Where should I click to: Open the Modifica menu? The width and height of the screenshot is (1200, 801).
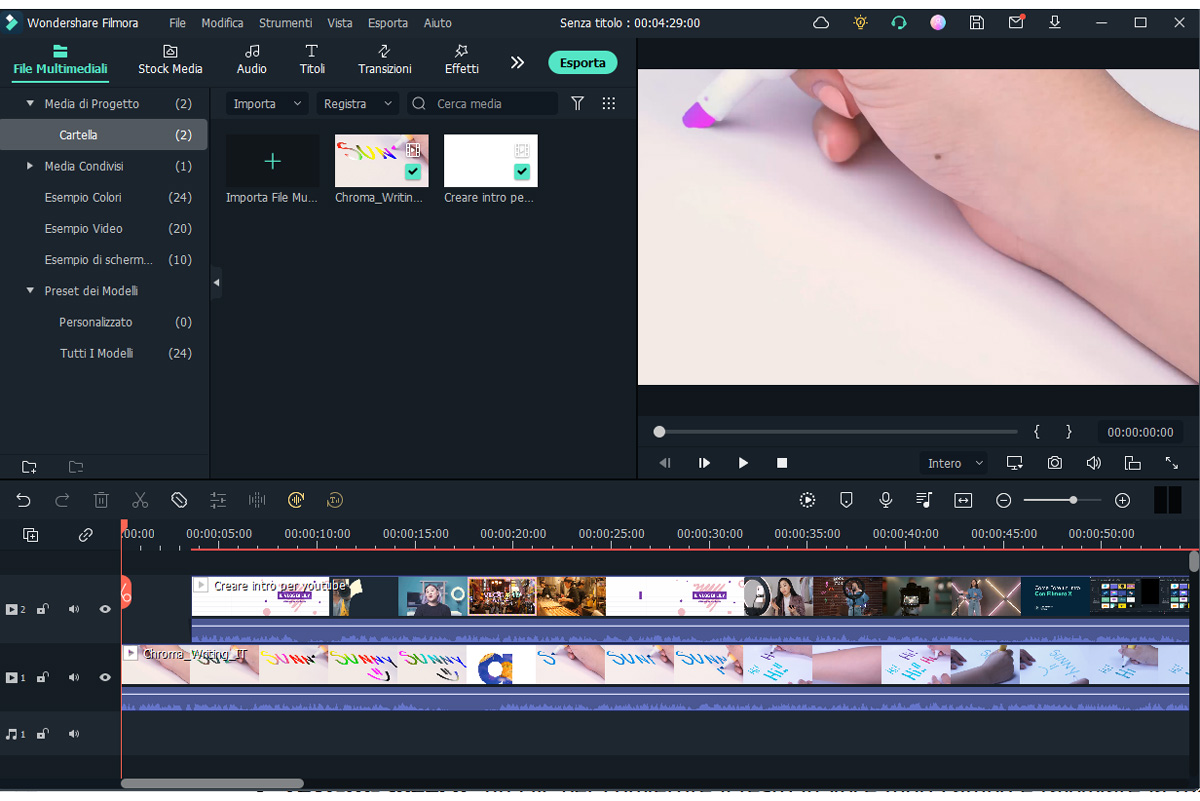point(222,23)
